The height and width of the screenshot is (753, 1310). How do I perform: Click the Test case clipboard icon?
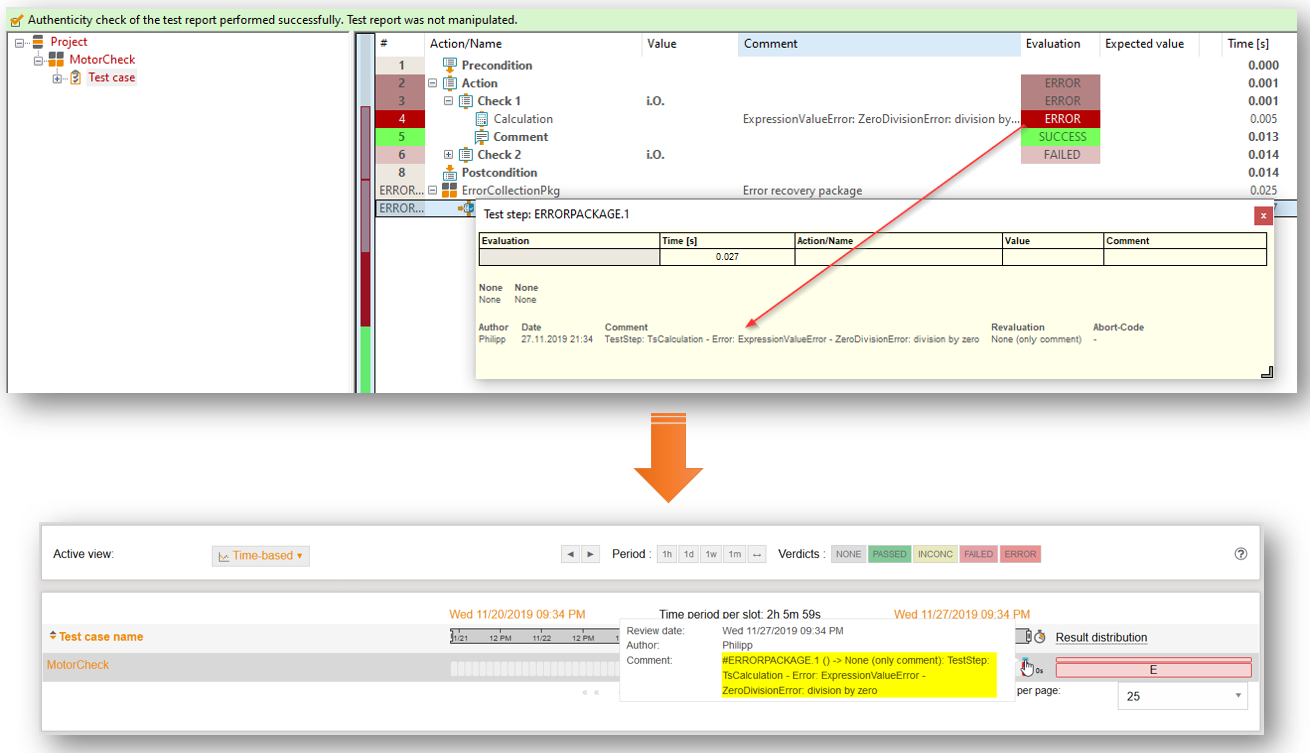click(75, 78)
